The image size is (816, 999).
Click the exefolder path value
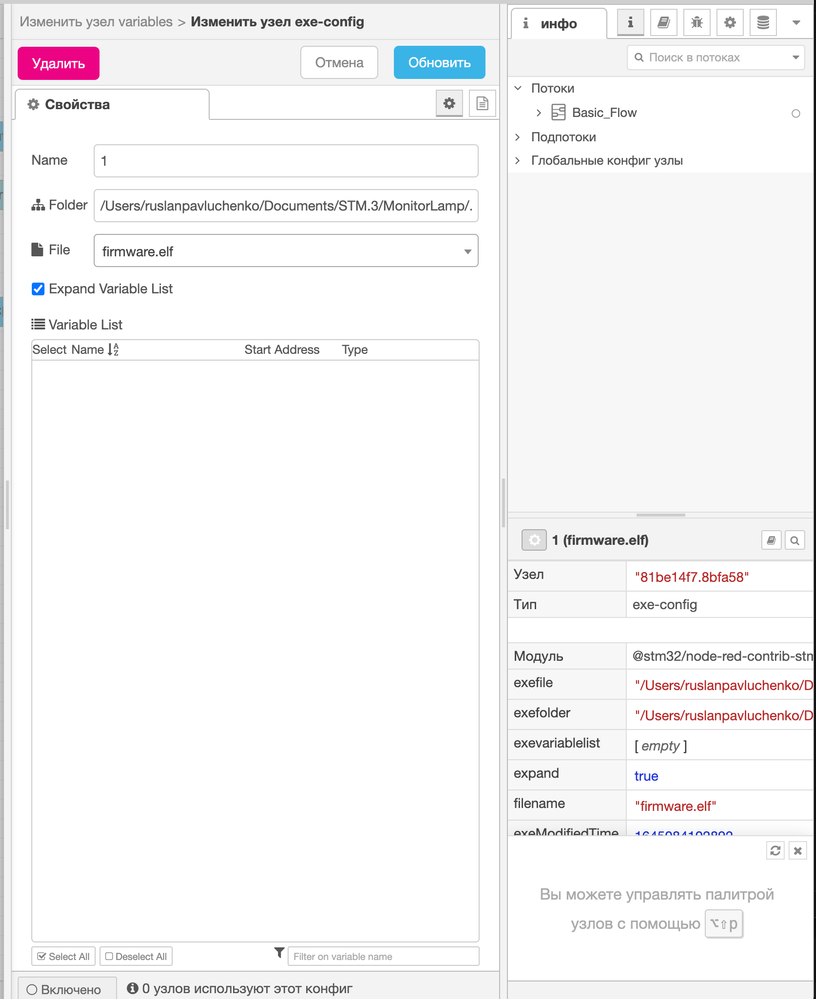[x=723, y=715]
